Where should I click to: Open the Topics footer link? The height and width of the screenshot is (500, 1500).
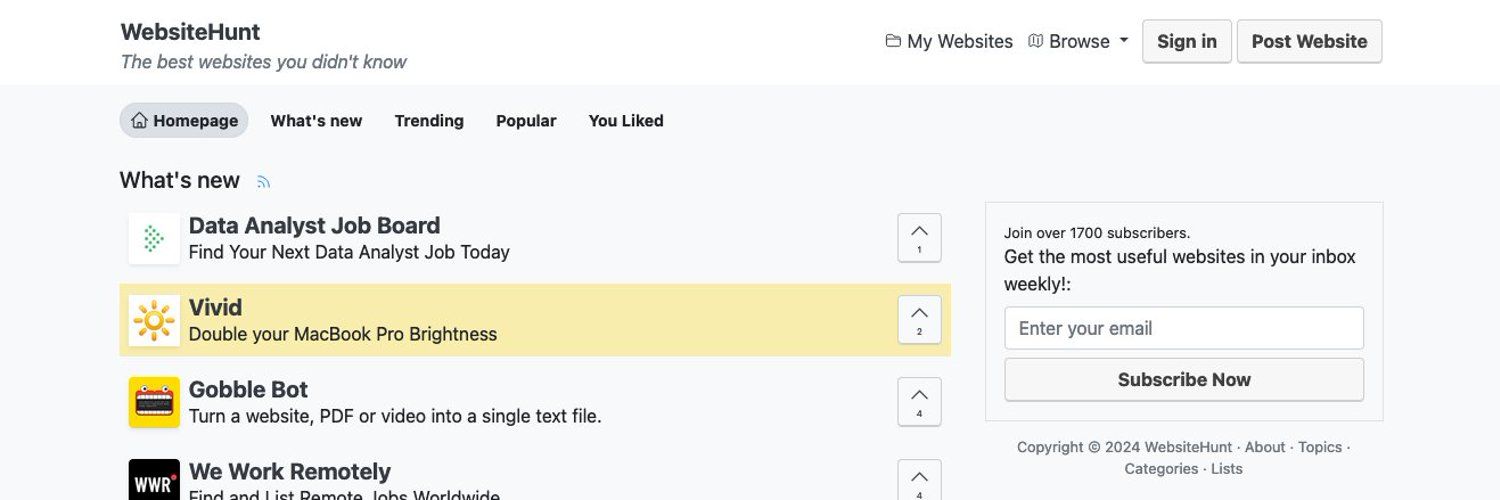pos(1320,447)
